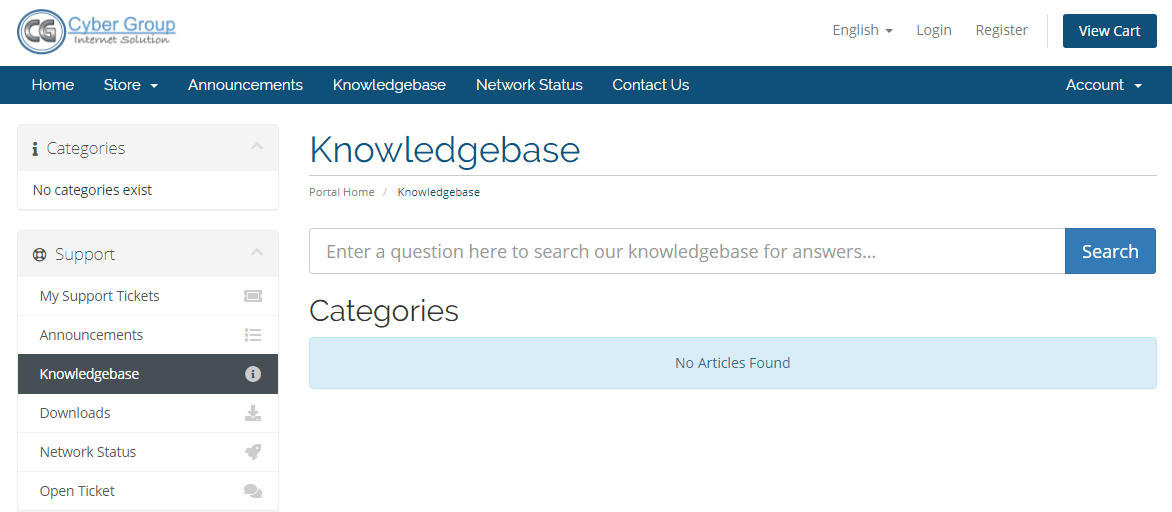The height and width of the screenshot is (512, 1172).
Task: Click the View Cart button
Action: pos(1109,31)
